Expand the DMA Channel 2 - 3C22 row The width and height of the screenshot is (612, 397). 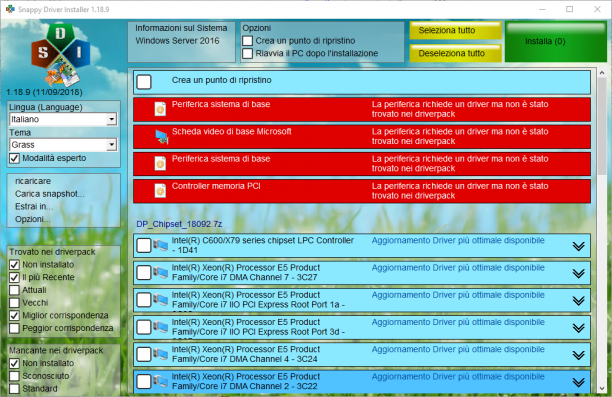click(x=578, y=382)
